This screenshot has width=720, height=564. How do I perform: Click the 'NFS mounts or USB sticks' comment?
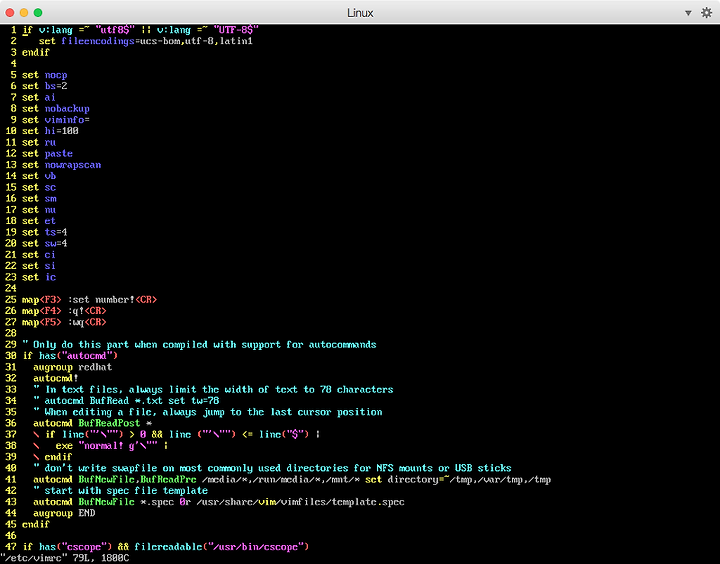[x=272, y=468]
